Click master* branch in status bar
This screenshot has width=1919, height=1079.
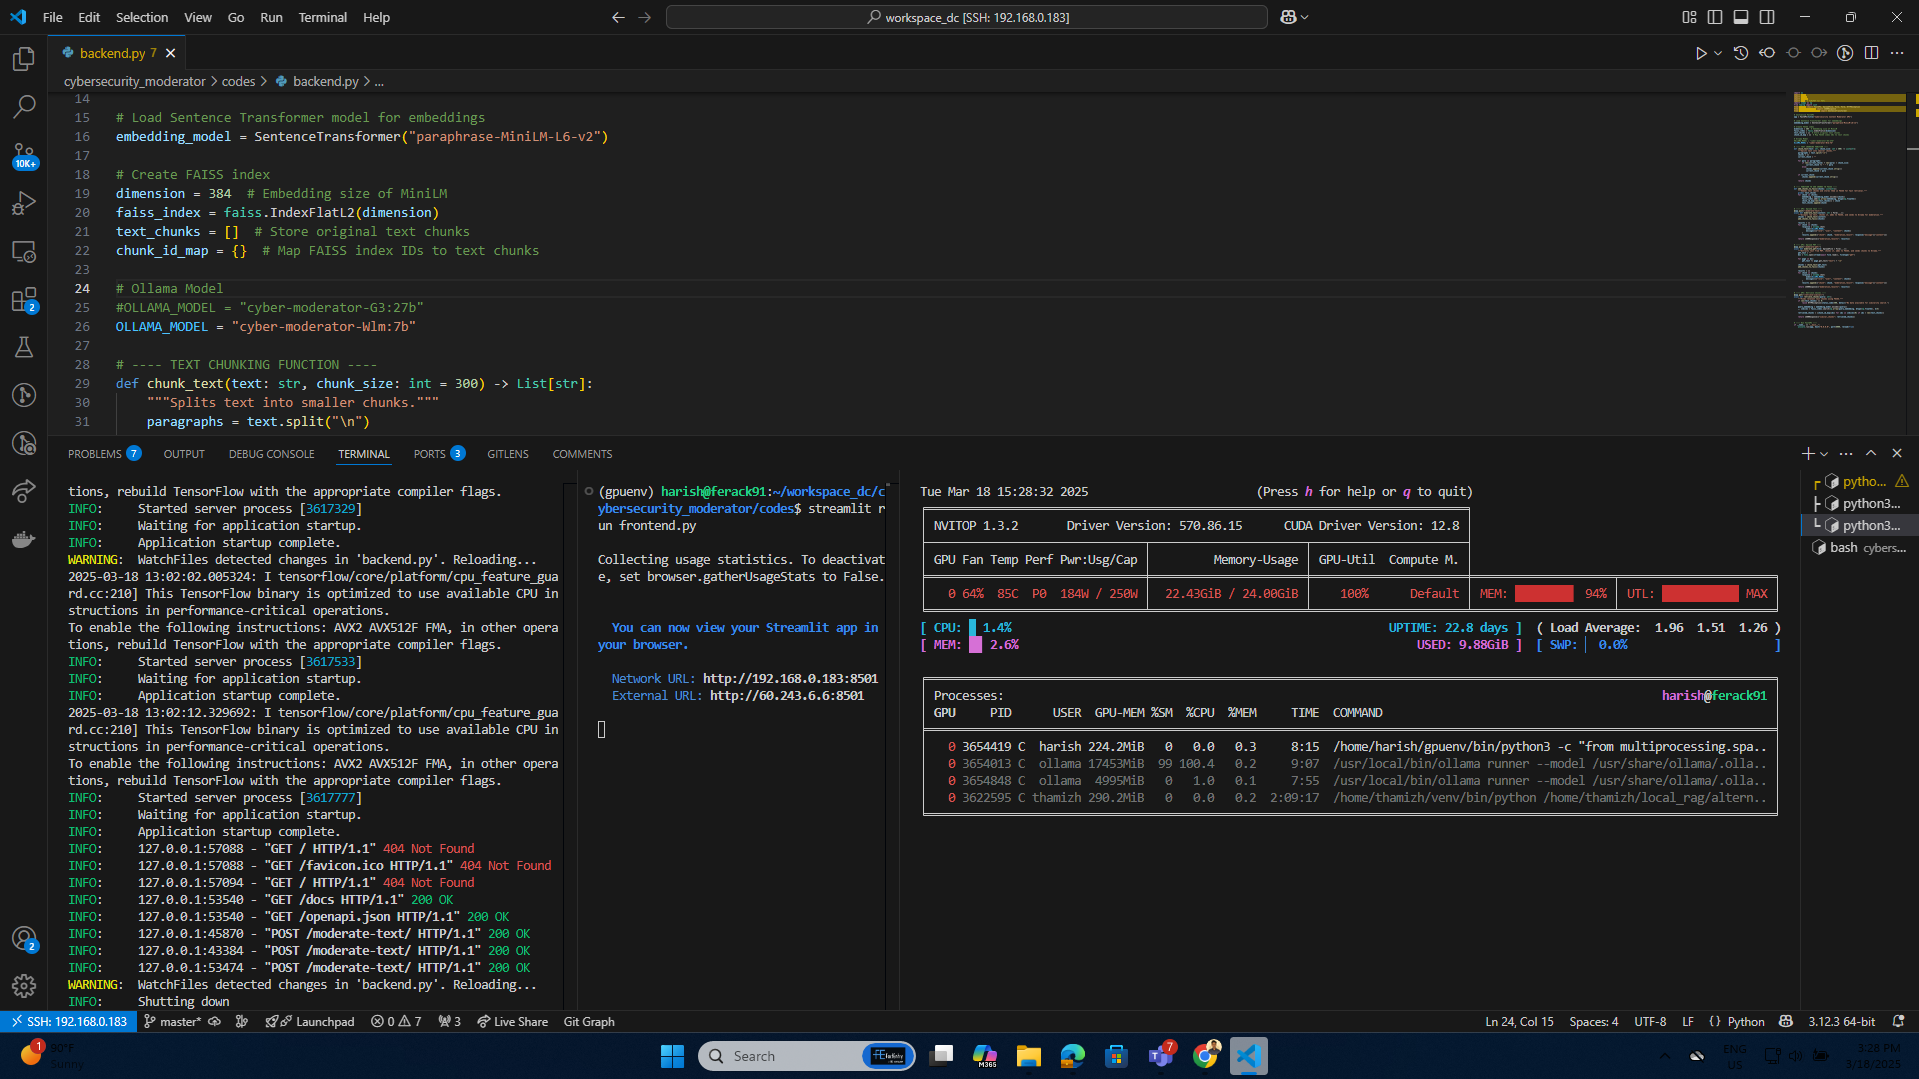(173, 1022)
